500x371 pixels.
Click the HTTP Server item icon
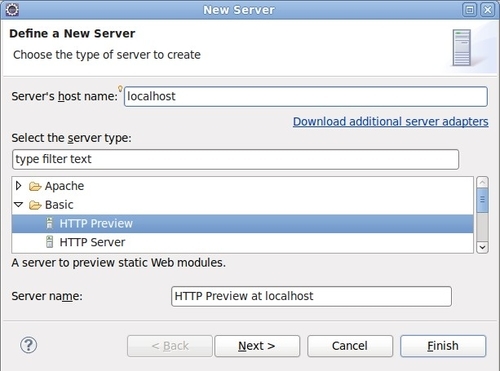click(x=49, y=242)
